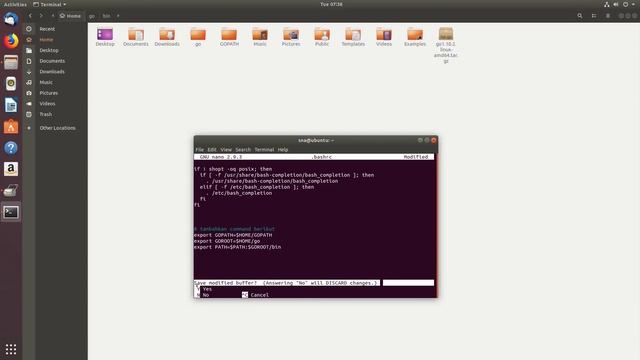Image resolution: width=640 pixels, height=360 pixels.
Task: Select the Home breadcrumb in the path bar
Action: [x=70, y=16]
